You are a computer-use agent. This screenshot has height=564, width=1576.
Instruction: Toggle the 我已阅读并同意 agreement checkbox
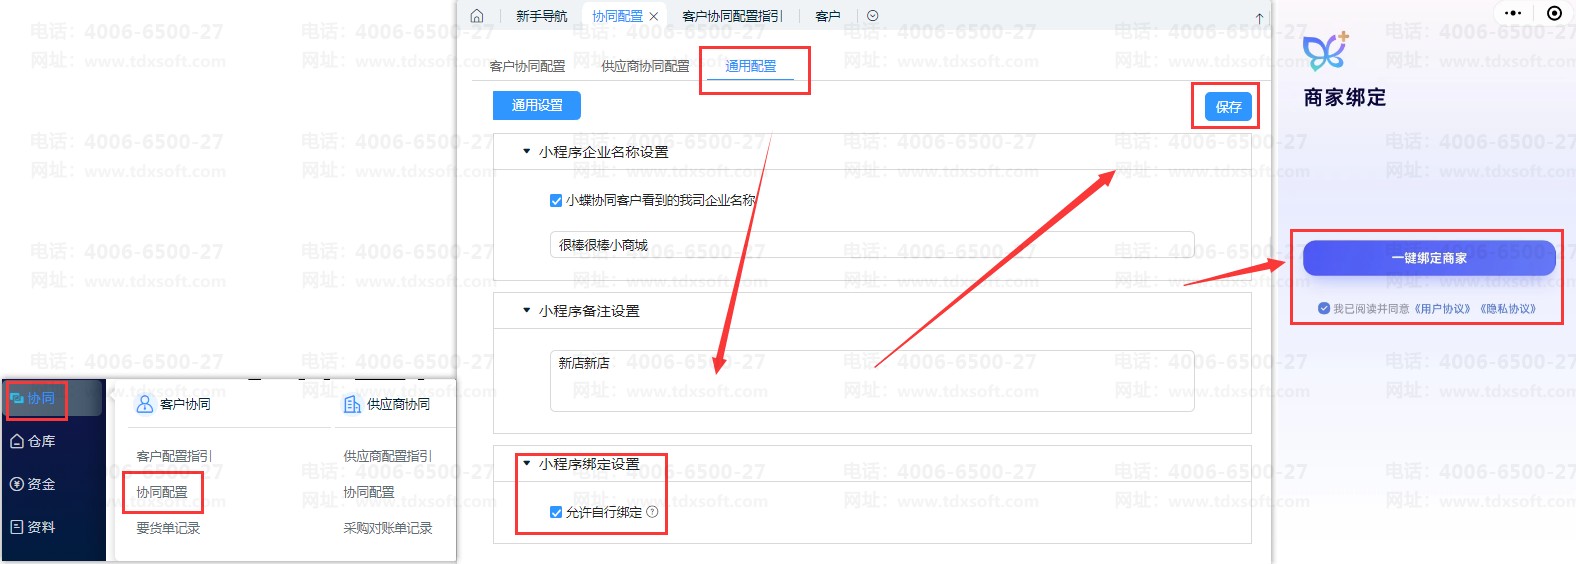pyautogui.click(x=1324, y=309)
